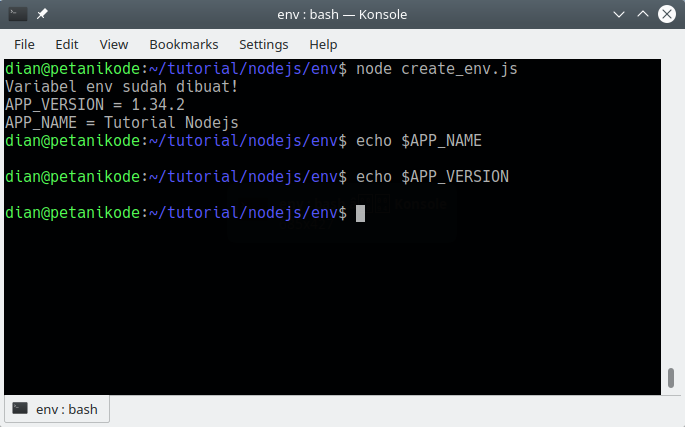
Task: Select the "env : bash" tab label
Action: (x=66, y=409)
